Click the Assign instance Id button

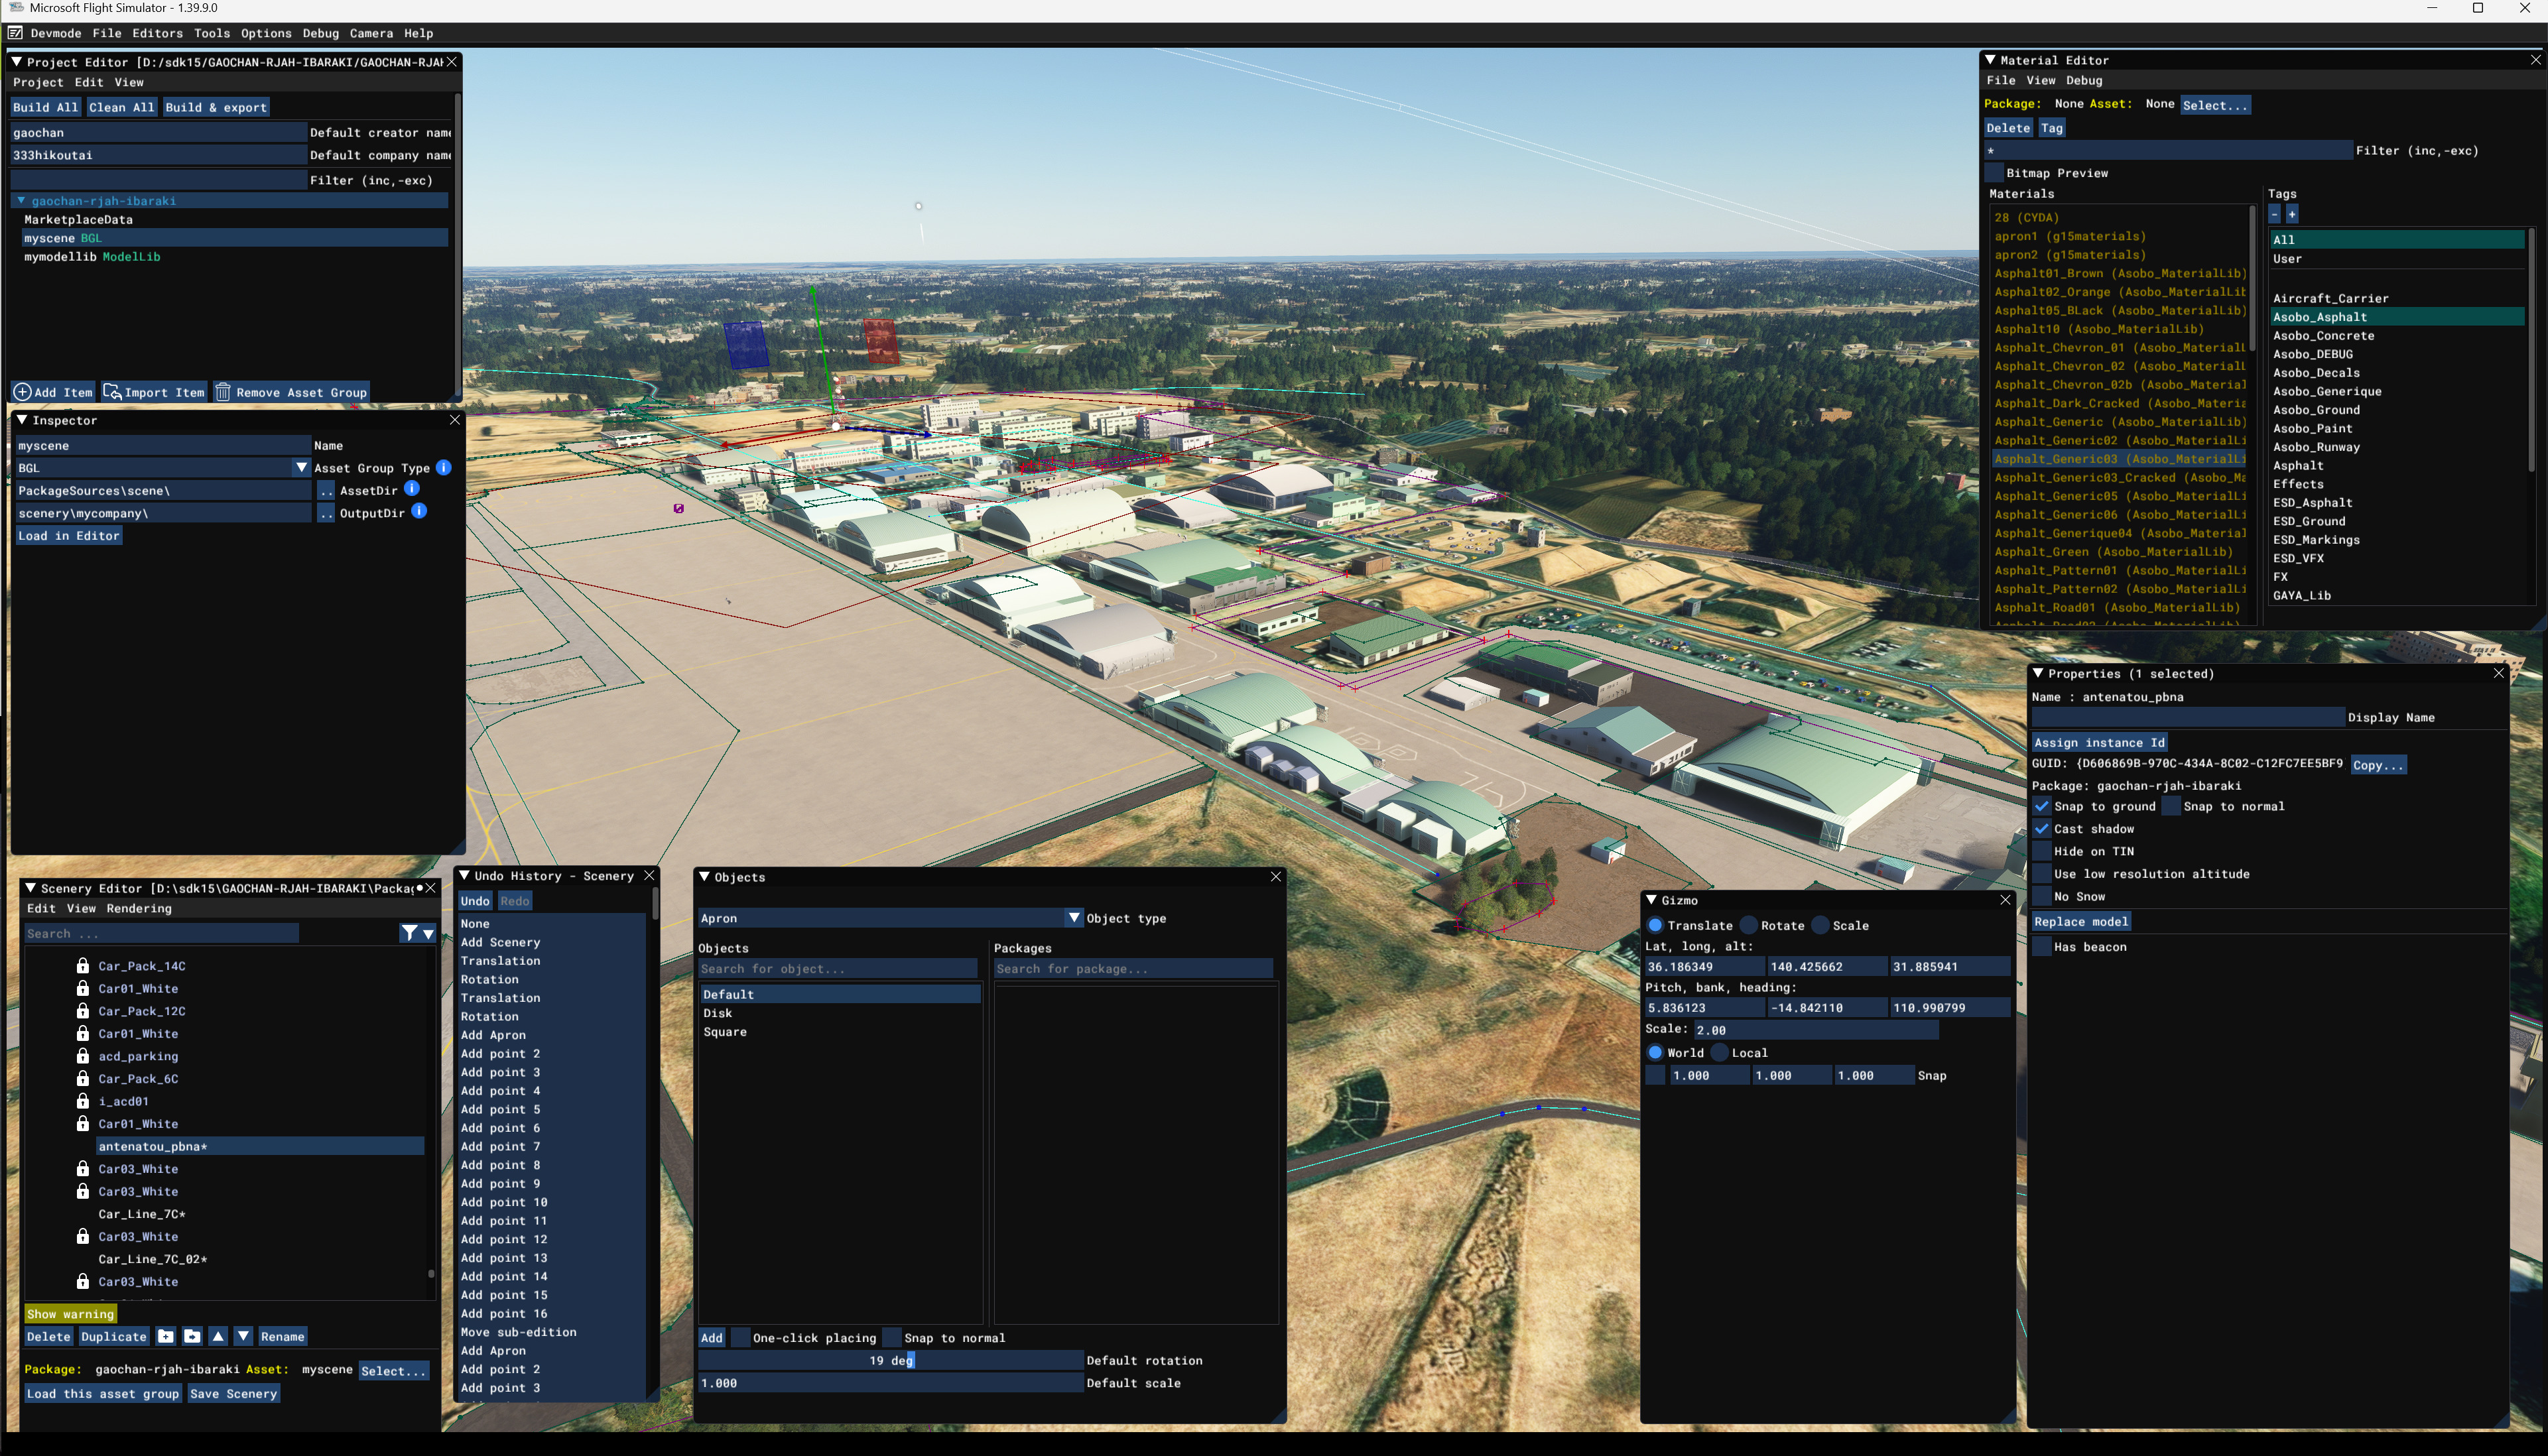(x=2099, y=742)
